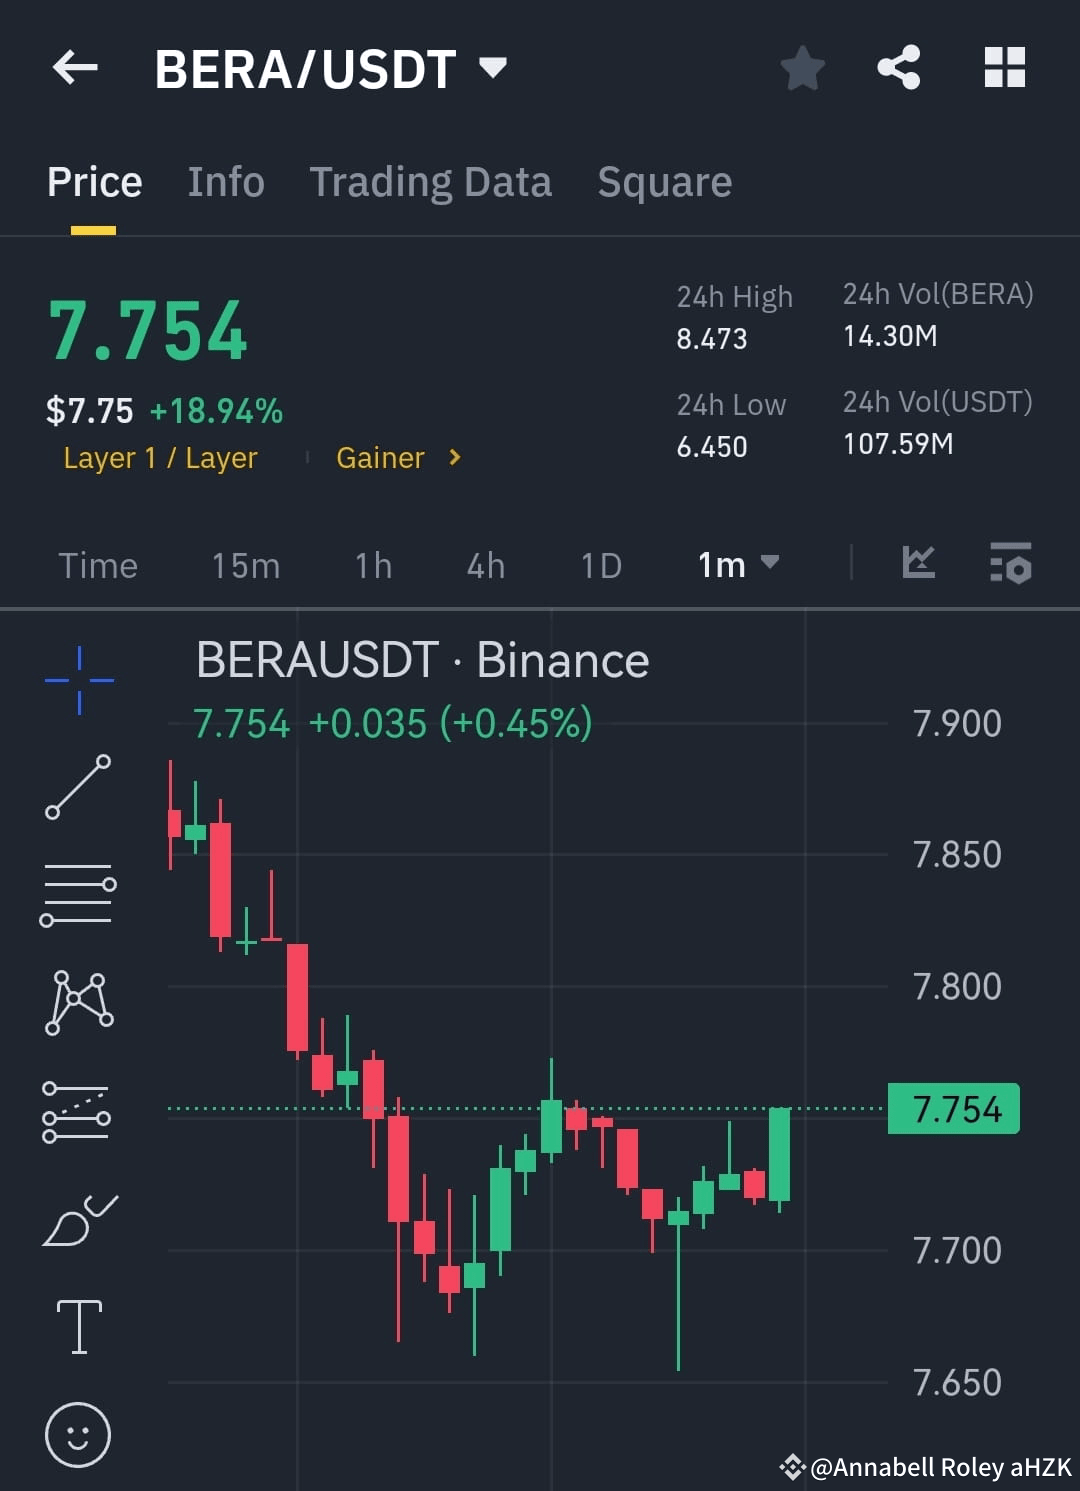Select the text annotation tool
This screenshot has height=1491, width=1080.
(x=77, y=1325)
